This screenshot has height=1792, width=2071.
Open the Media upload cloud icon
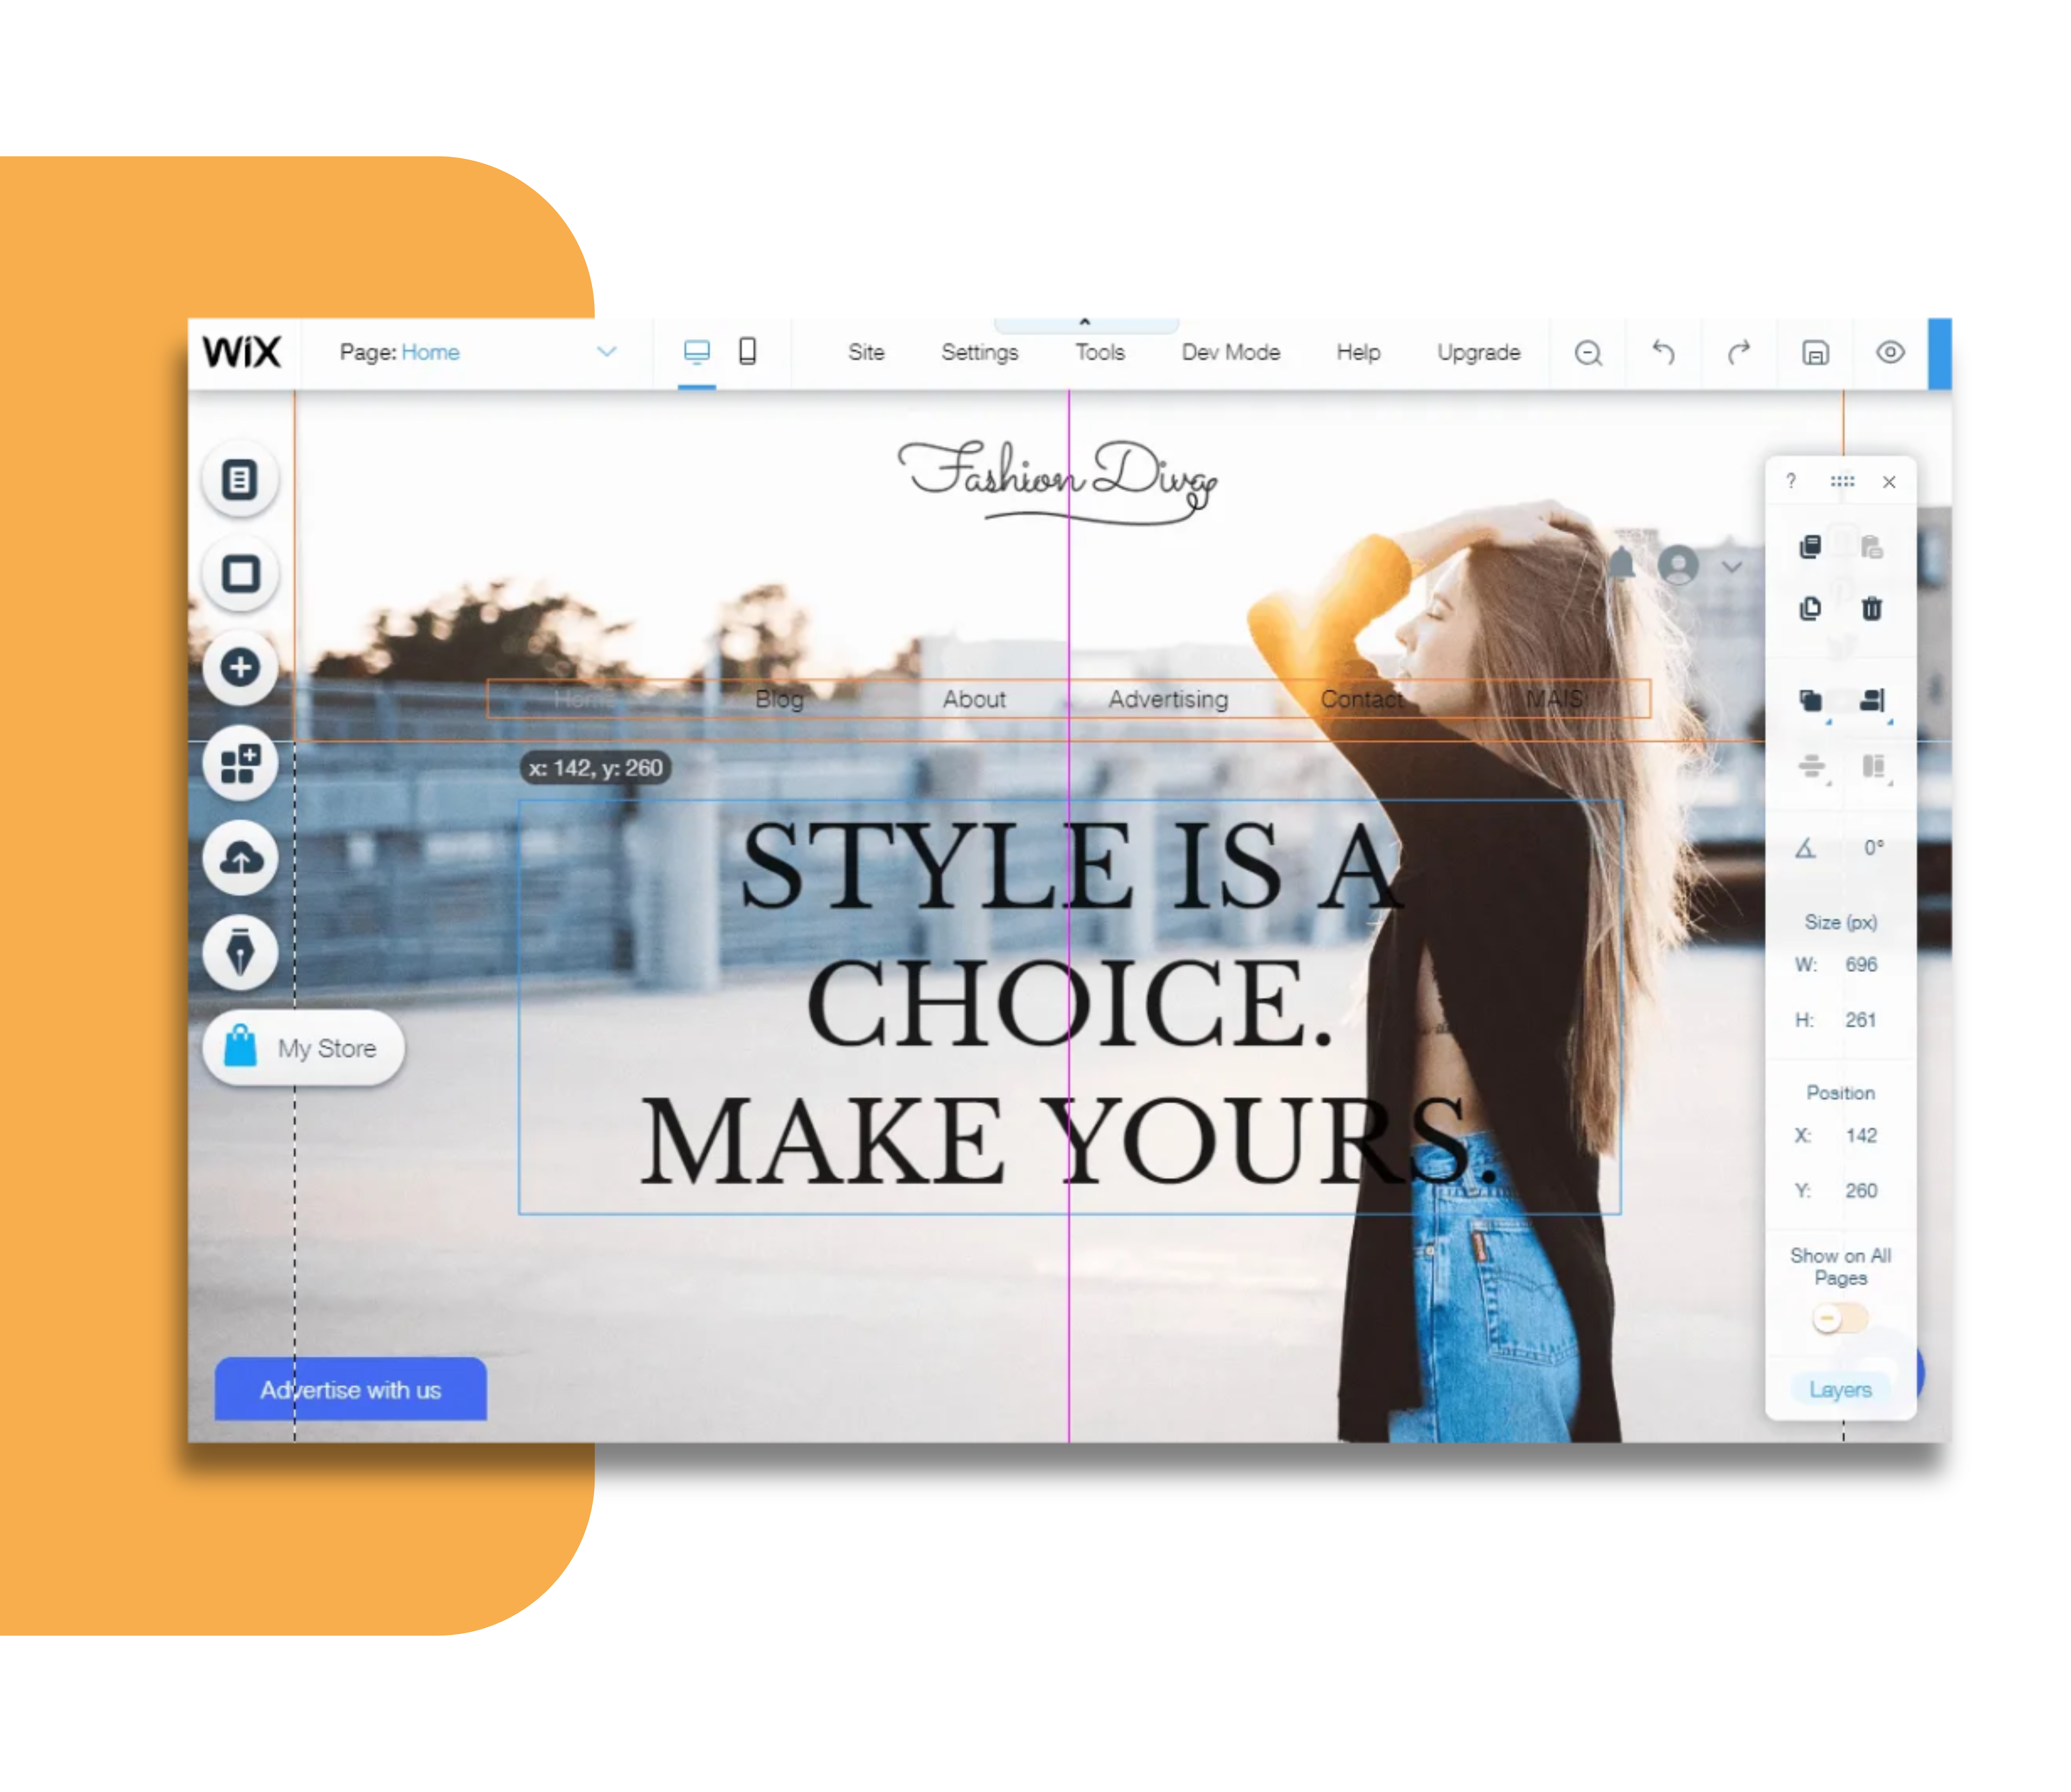tap(240, 858)
